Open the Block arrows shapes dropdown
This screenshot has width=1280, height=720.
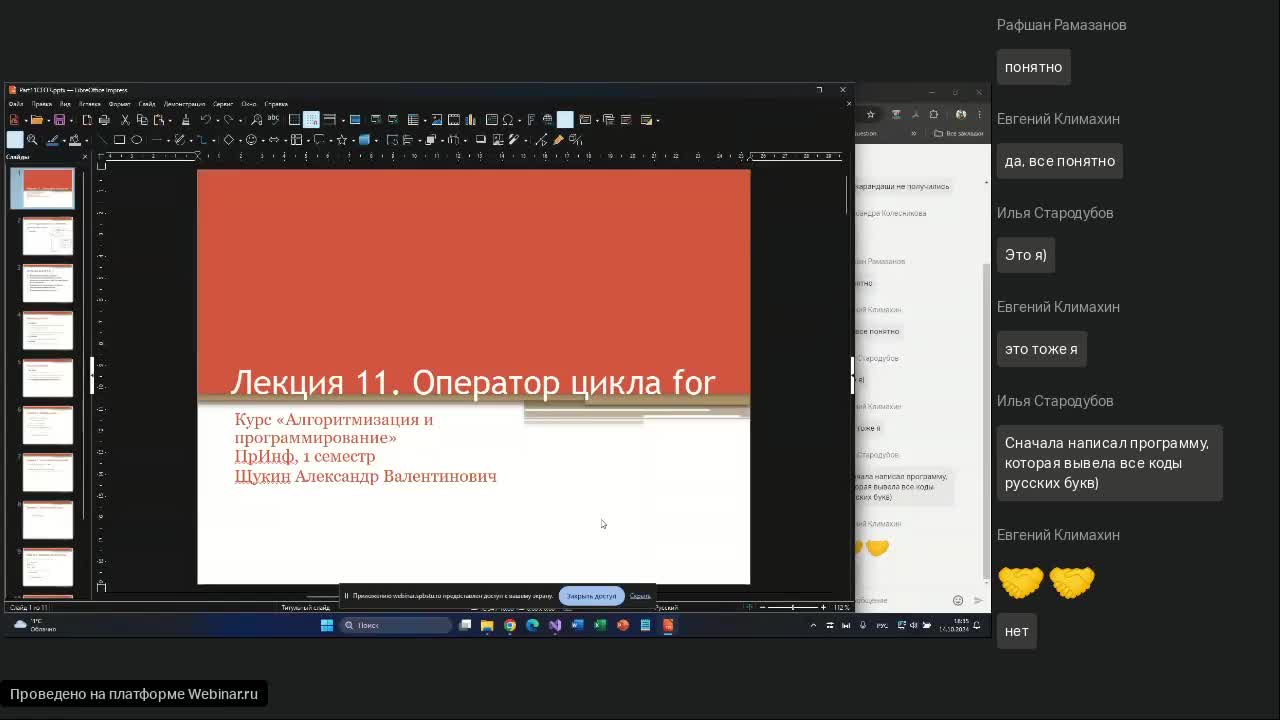(286, 141)
